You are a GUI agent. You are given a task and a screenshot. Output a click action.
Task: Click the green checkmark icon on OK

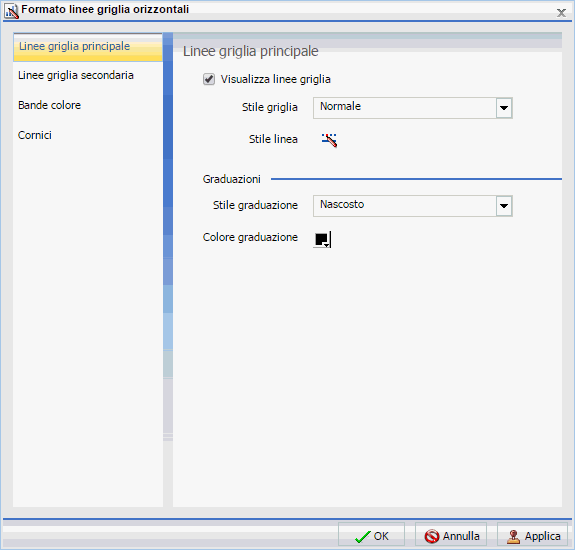click(363, 537)
